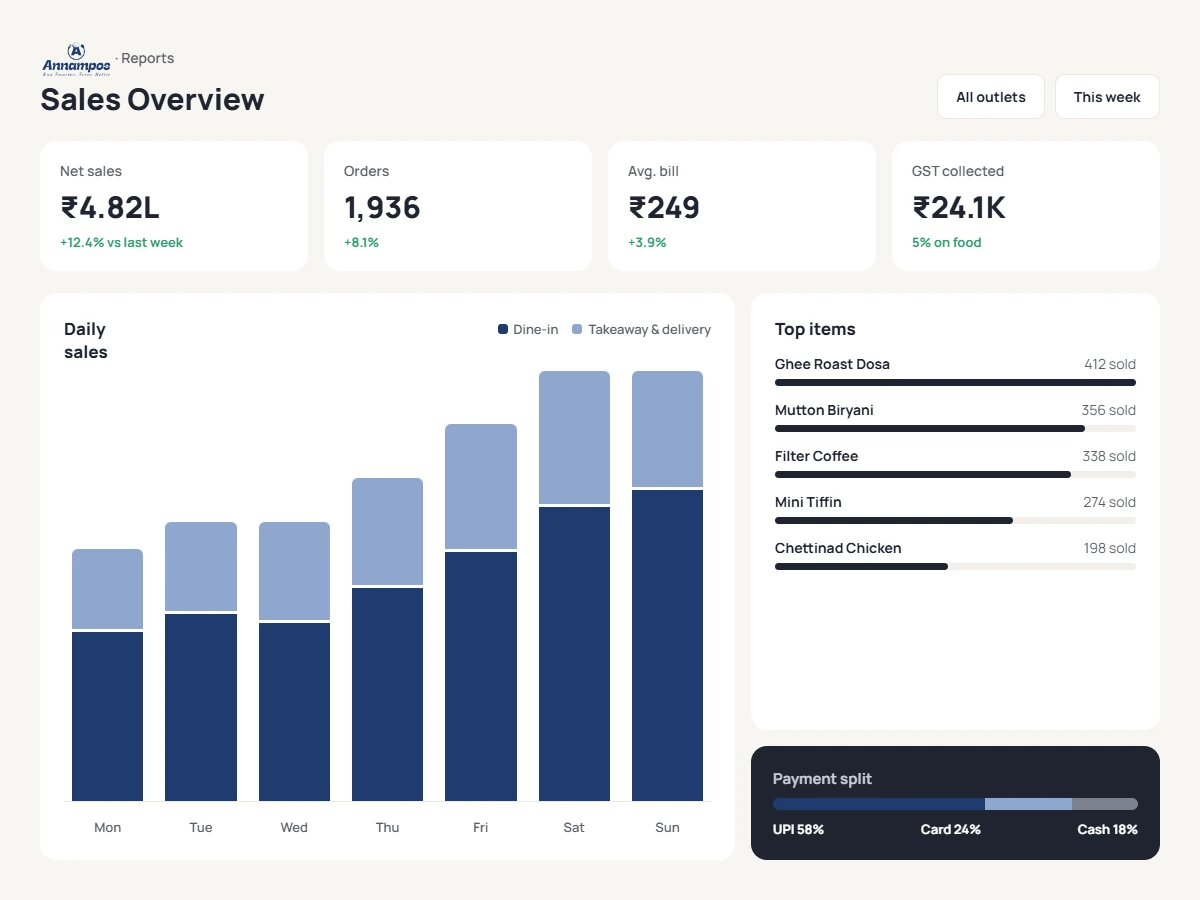
Task: Click the Chettinad Chicken item name
Action: coord(838,548)
